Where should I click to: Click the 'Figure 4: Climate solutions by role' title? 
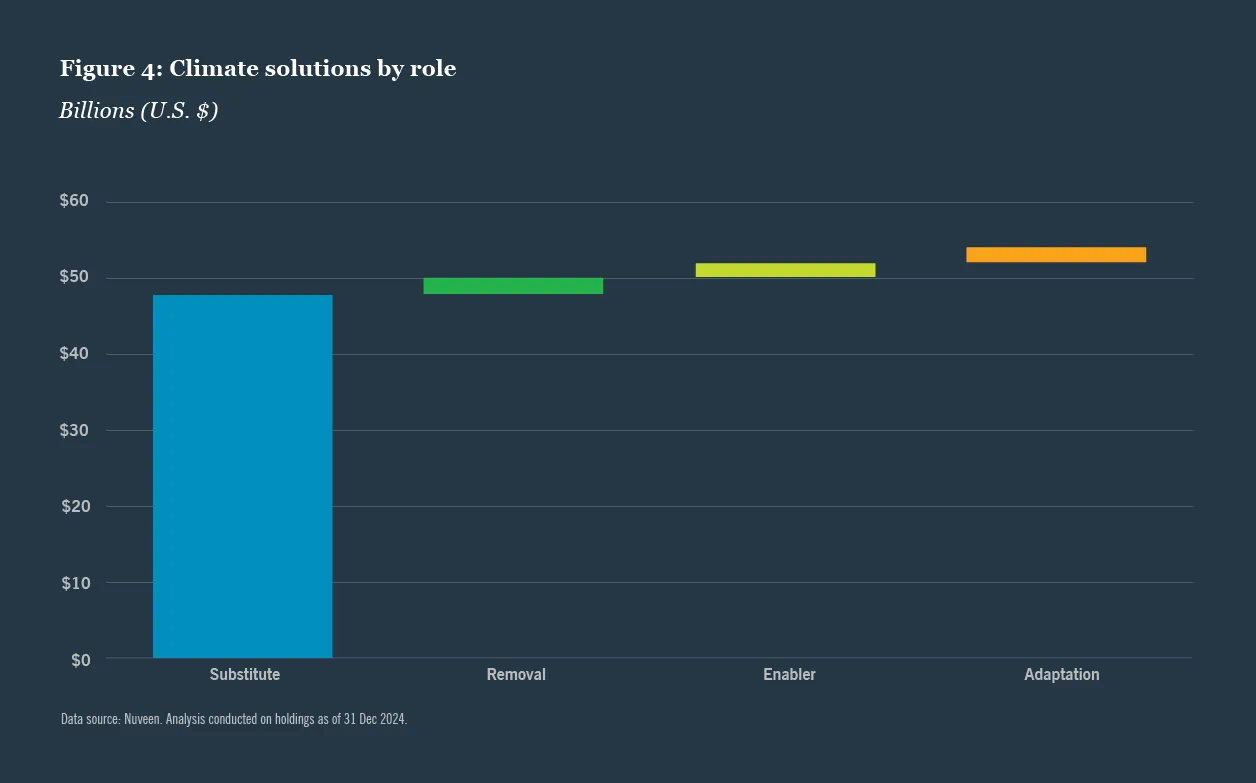pos(258,69)
